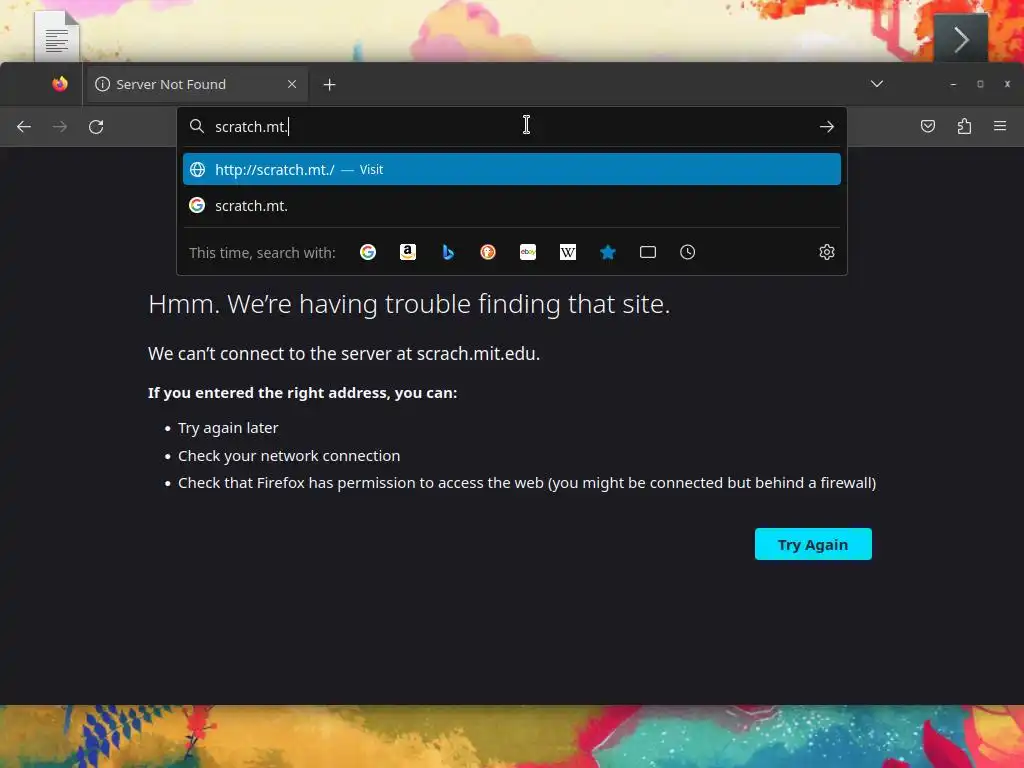Click the Go arrow in address bar
The height and width of the screenshot is (768, 1024).
pos(827,127)
